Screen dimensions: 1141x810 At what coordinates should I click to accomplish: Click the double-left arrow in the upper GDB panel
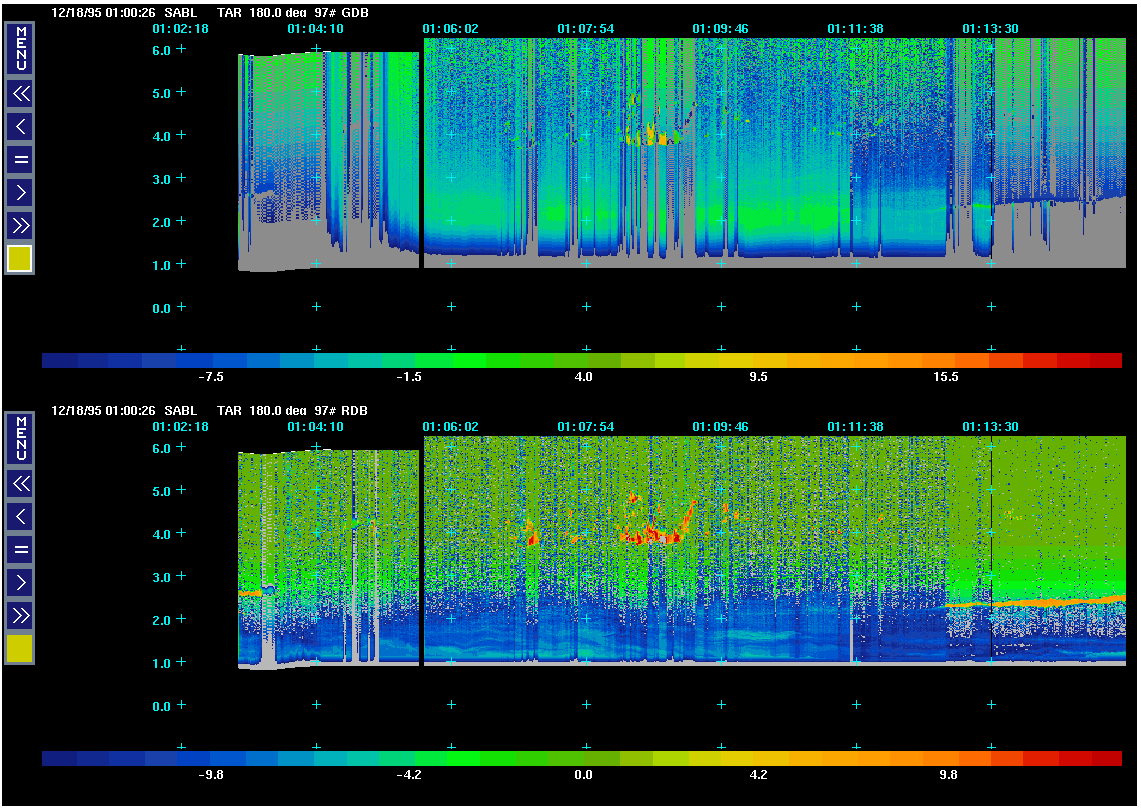point(20,94)
